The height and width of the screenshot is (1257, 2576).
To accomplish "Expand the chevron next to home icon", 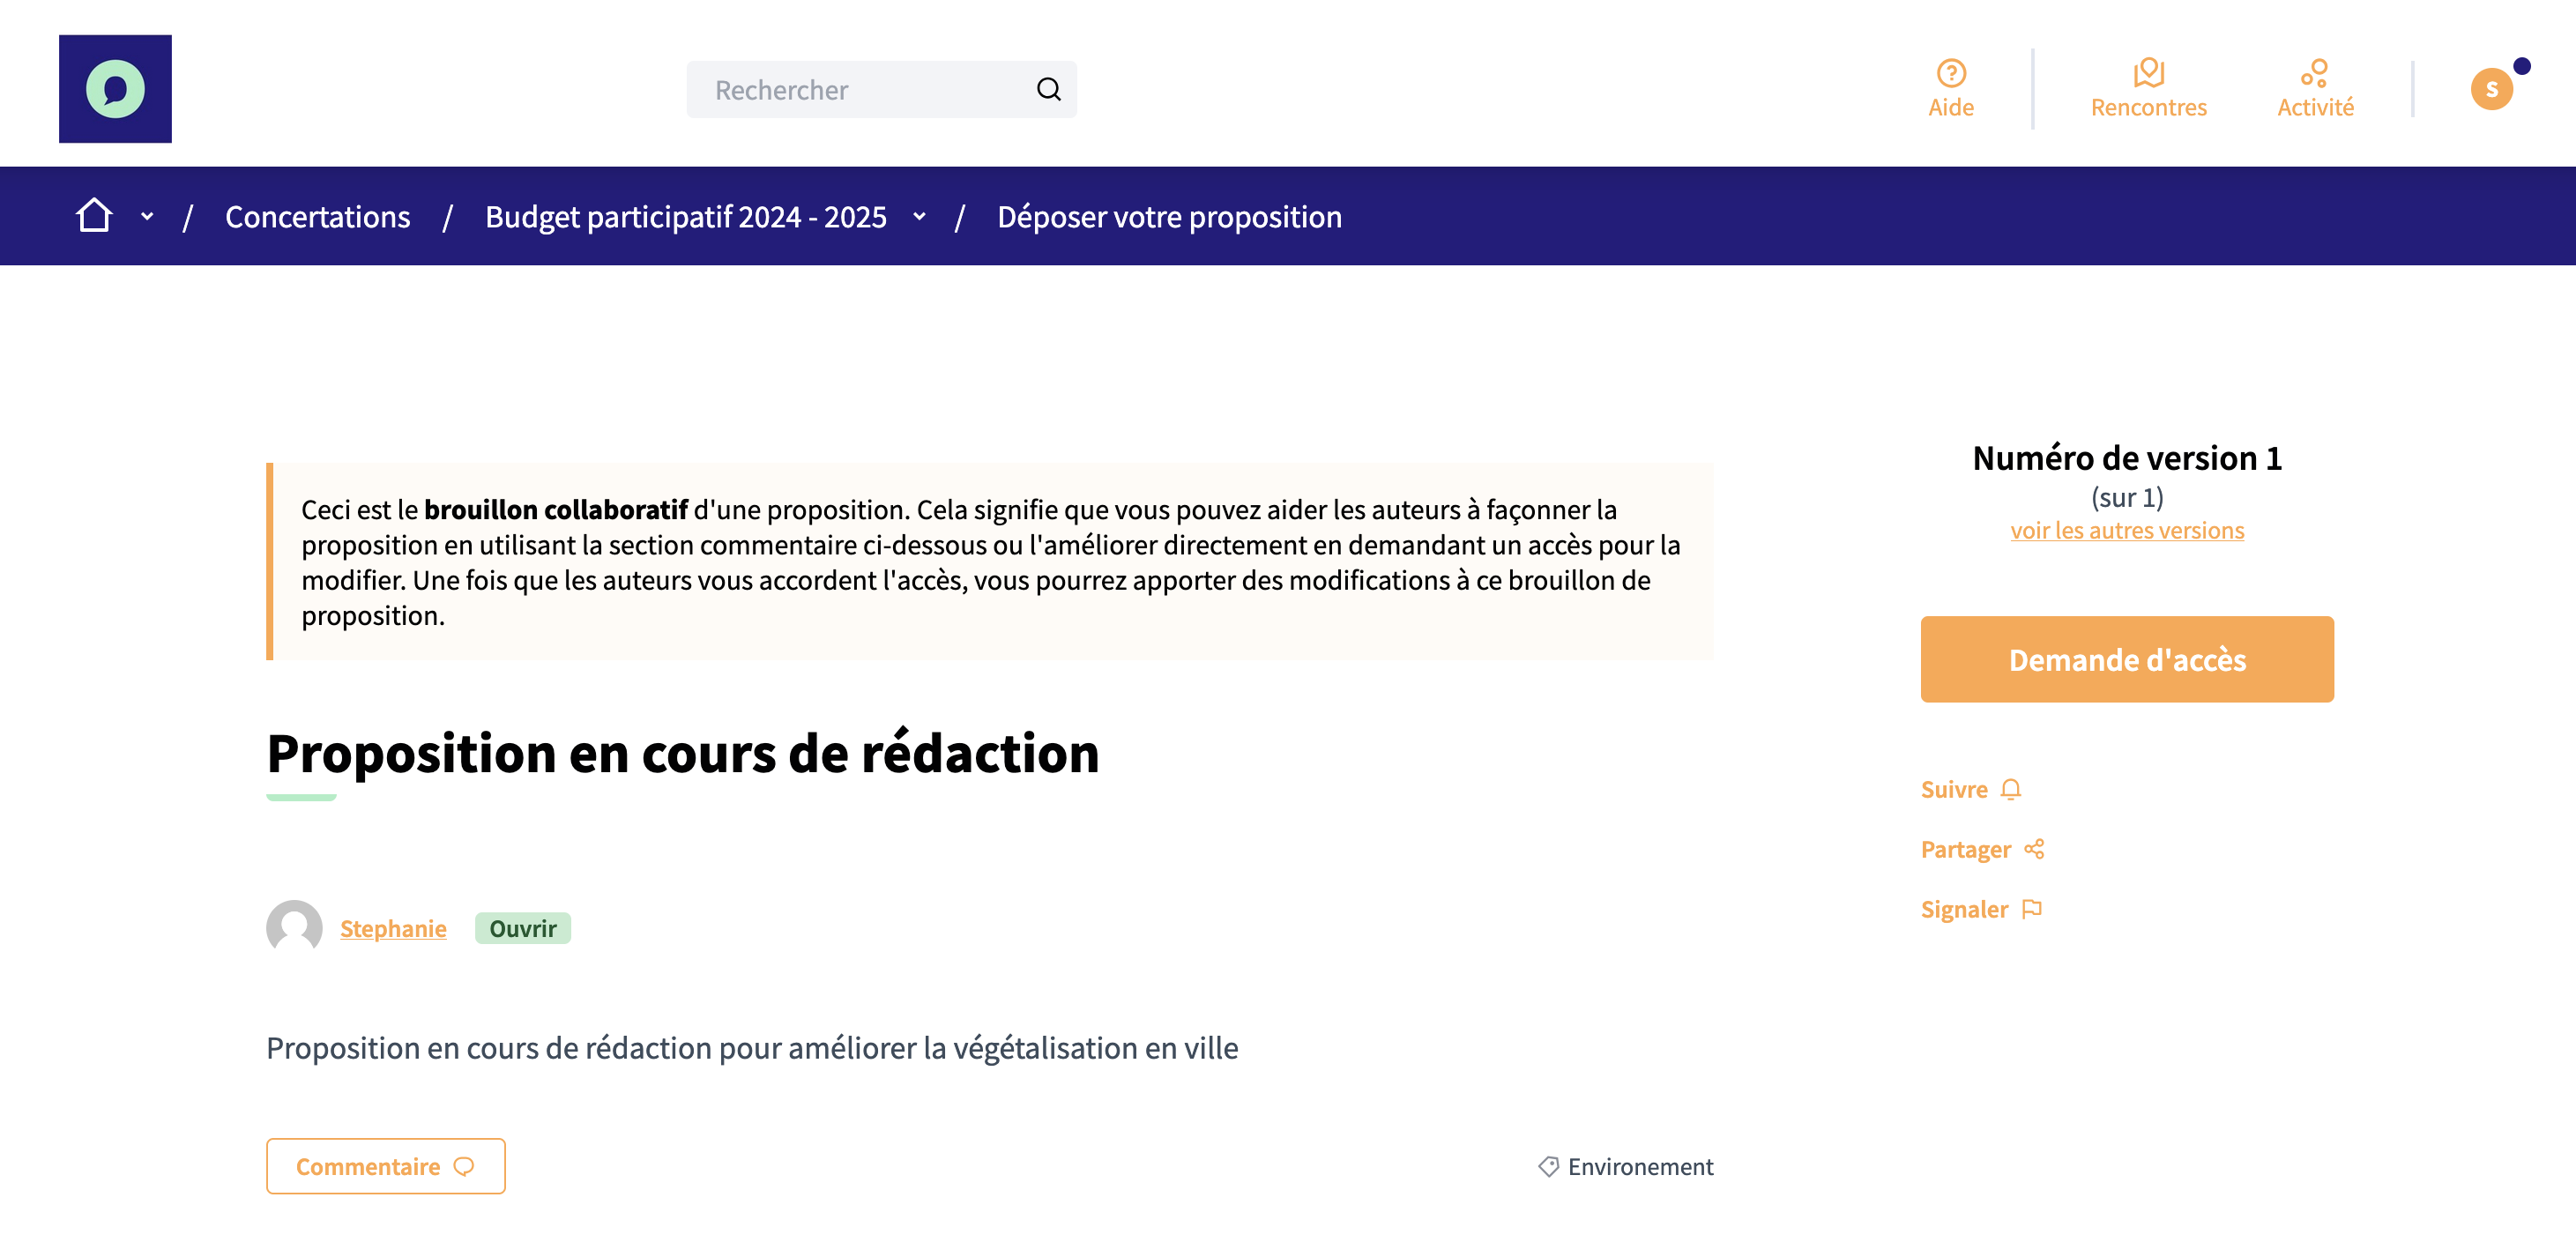I will 147,216.
